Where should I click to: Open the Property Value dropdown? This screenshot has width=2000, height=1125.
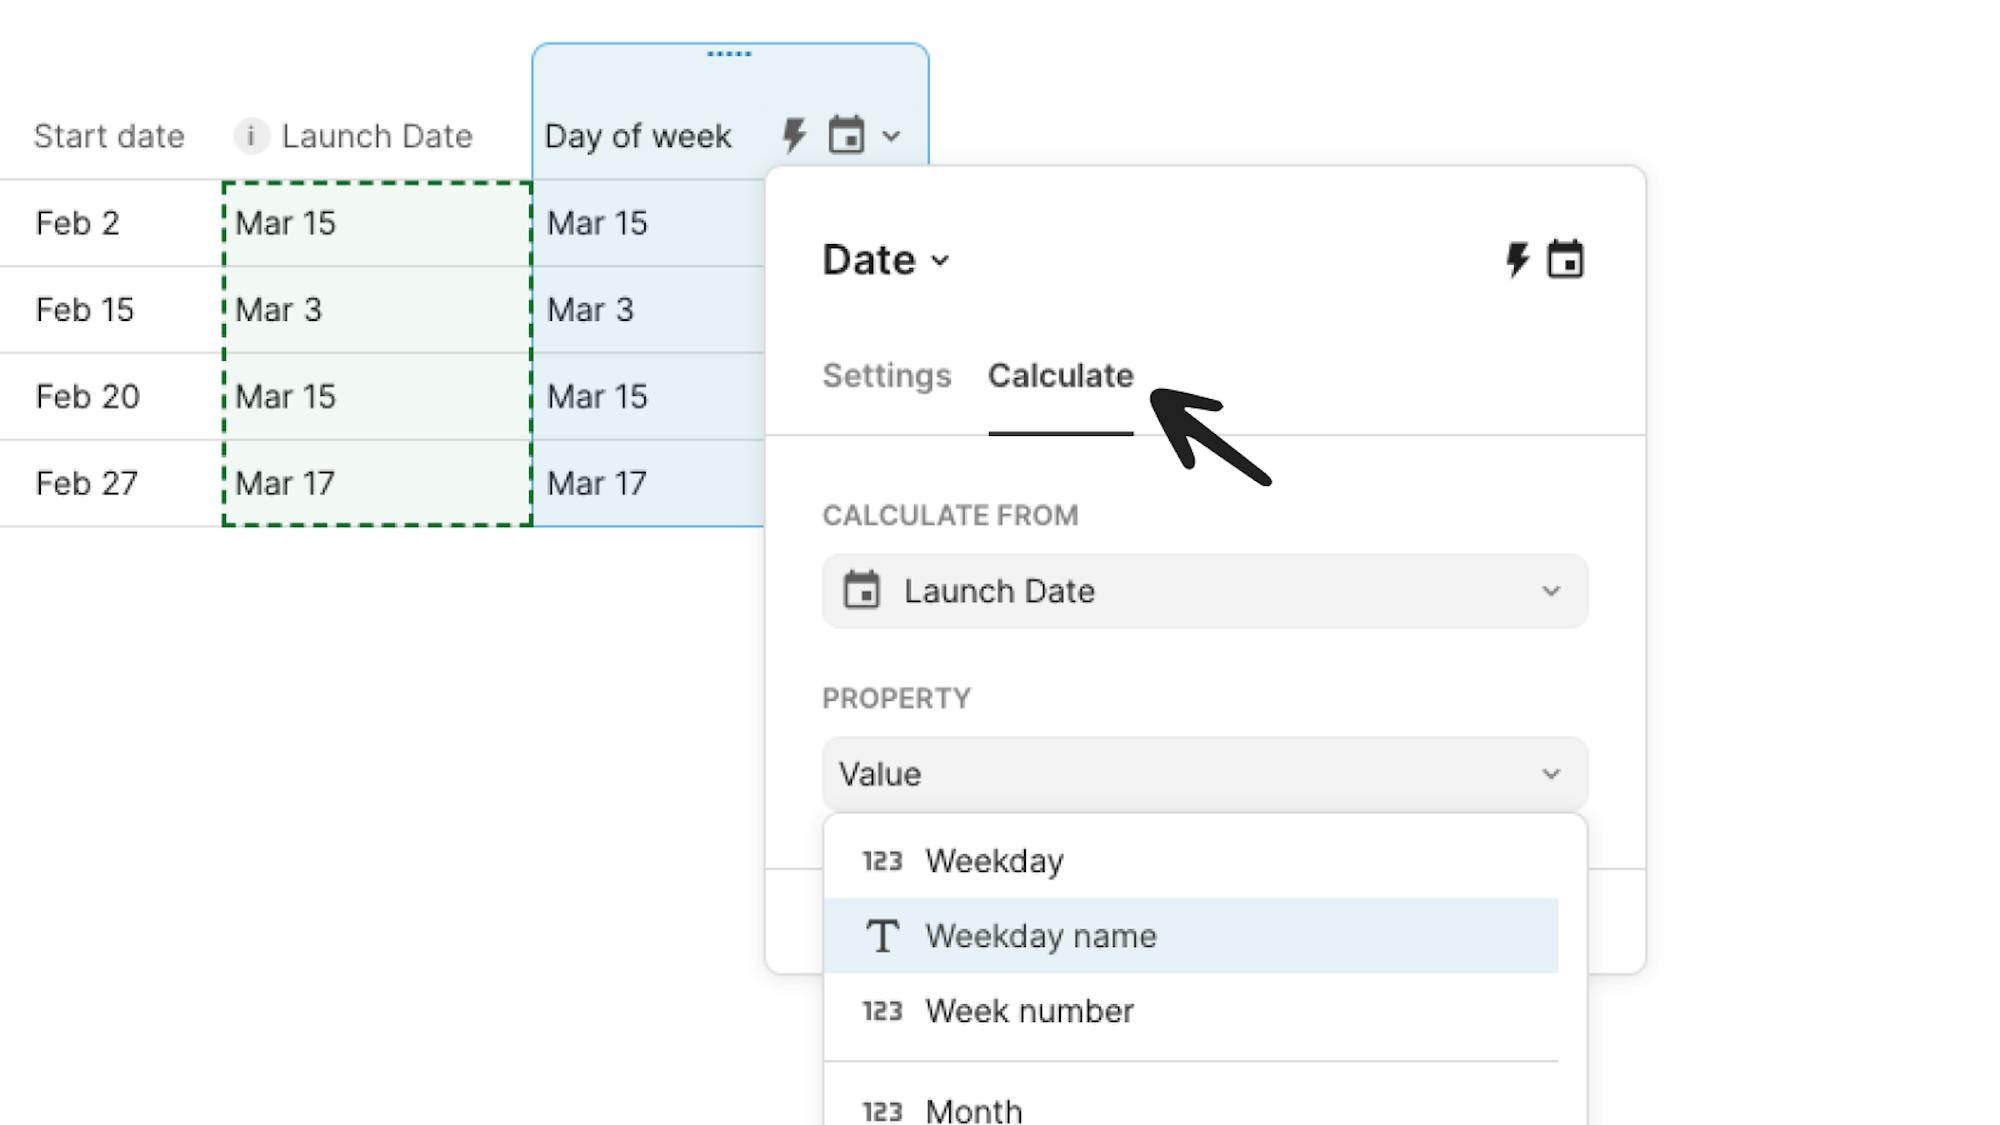point(1204,774)
